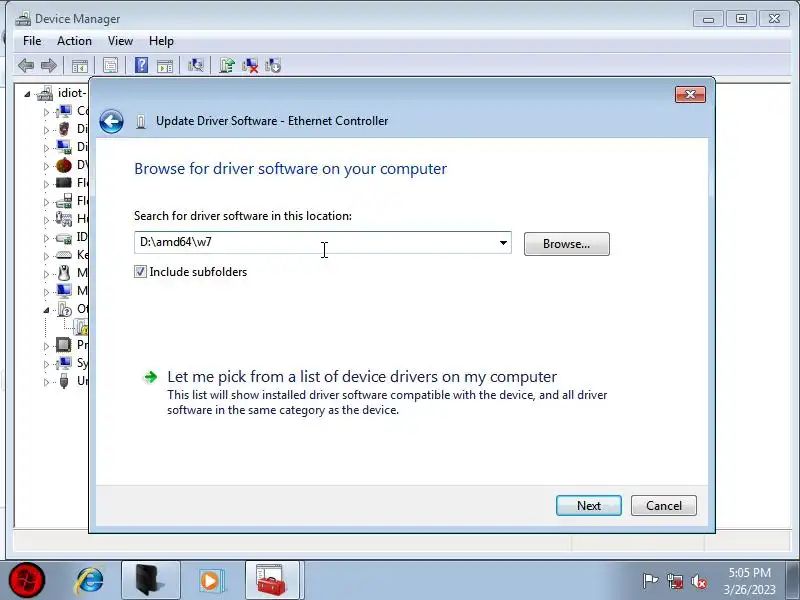The width and height of the screenshot is (800, 600).
Task: Open the Help menu
Action: coord(161,41)
